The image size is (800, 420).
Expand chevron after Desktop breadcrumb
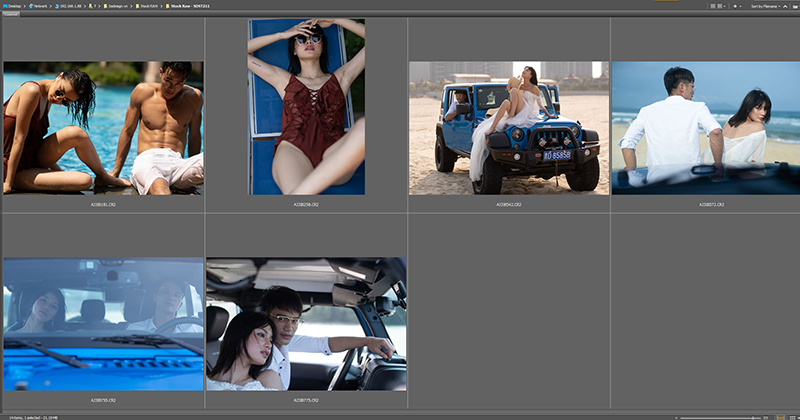(x=25, y=6)
